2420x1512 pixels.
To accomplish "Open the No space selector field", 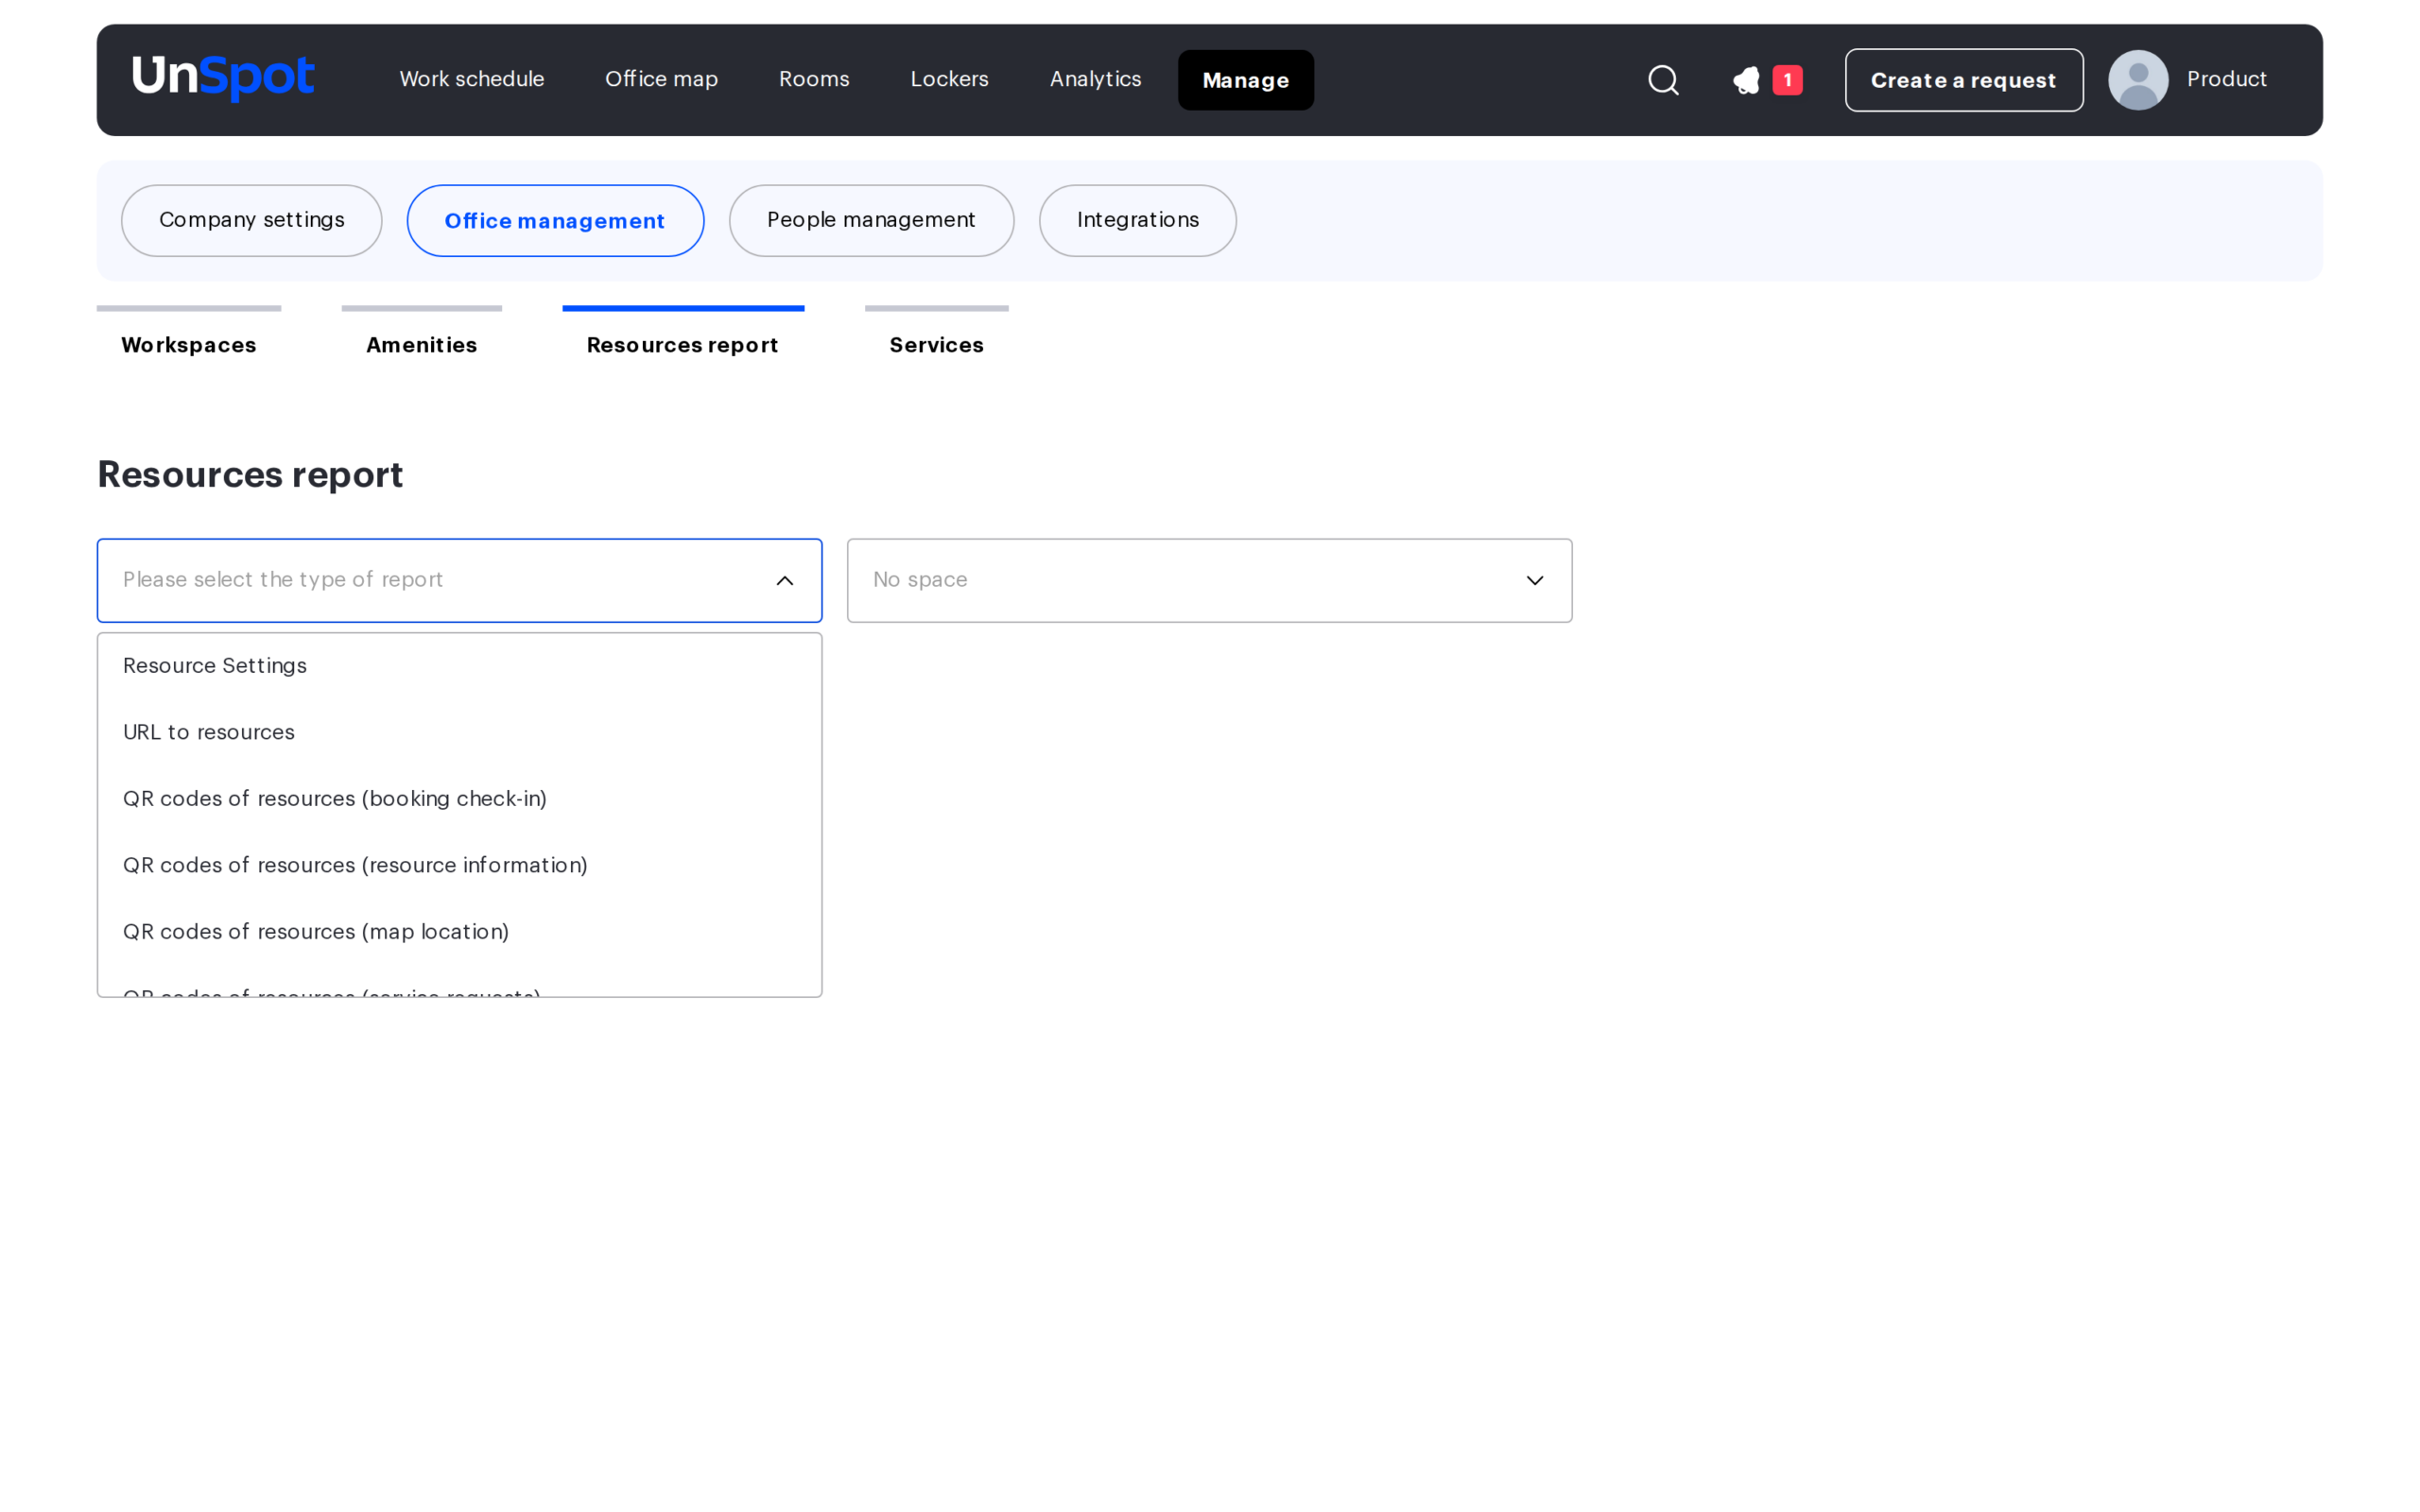I will 1209,581.
